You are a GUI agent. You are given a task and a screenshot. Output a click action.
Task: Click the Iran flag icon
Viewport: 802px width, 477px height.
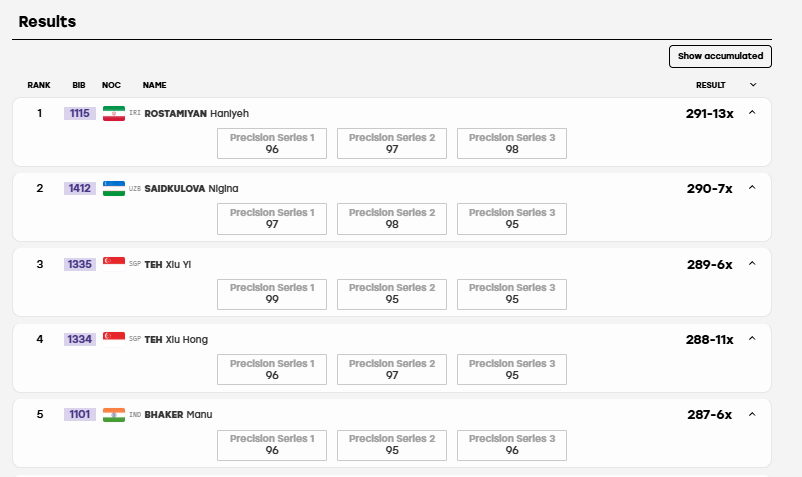click(x=114, y=113)
